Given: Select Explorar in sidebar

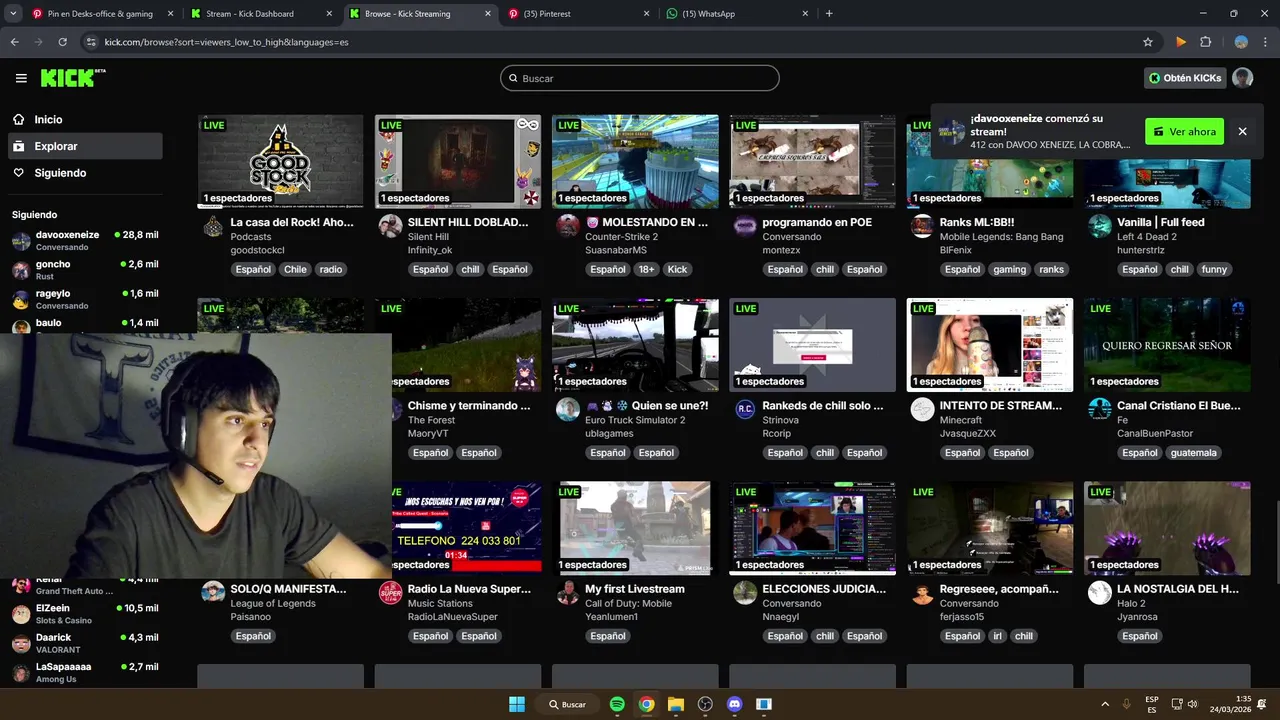Looking at the screenshot, I should coord(84,146).
